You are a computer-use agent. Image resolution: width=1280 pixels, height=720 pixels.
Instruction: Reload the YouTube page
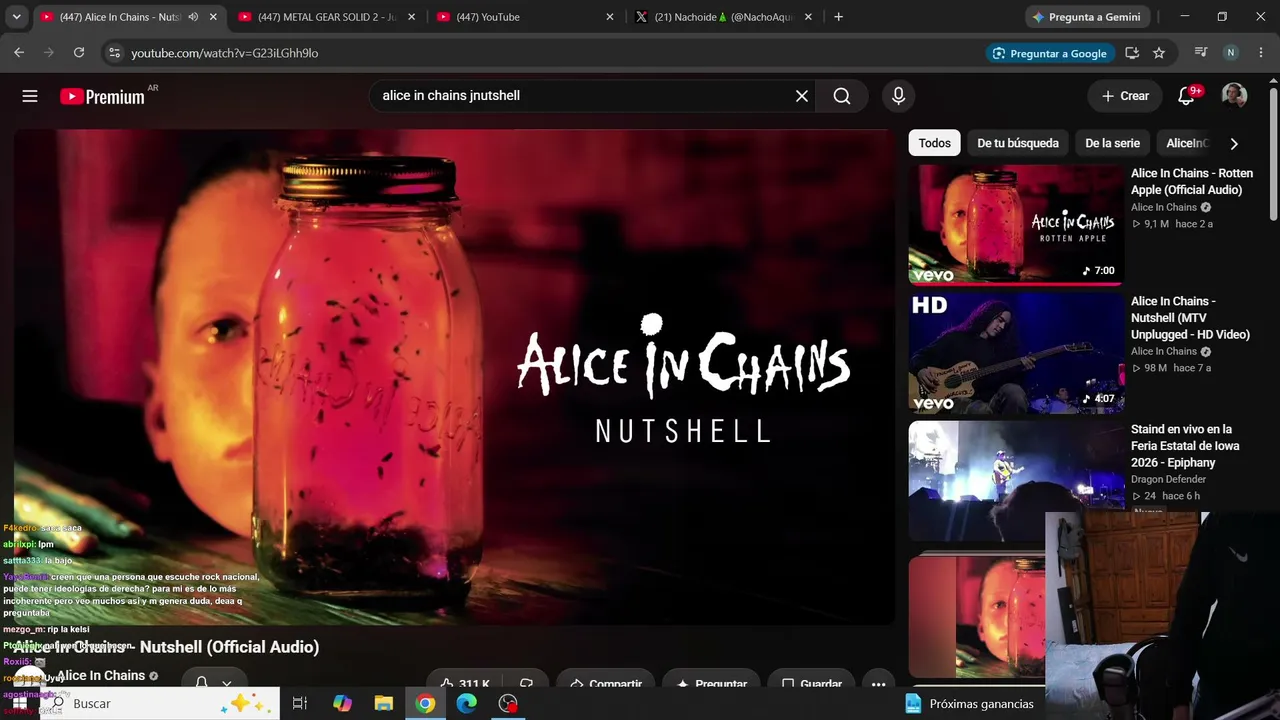pyautogui.click(x=79, y=53)
